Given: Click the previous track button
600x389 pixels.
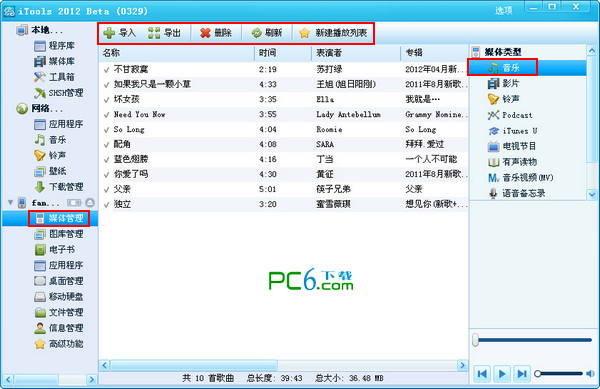Looking at the screenshot, I should [x=482, y=373].
